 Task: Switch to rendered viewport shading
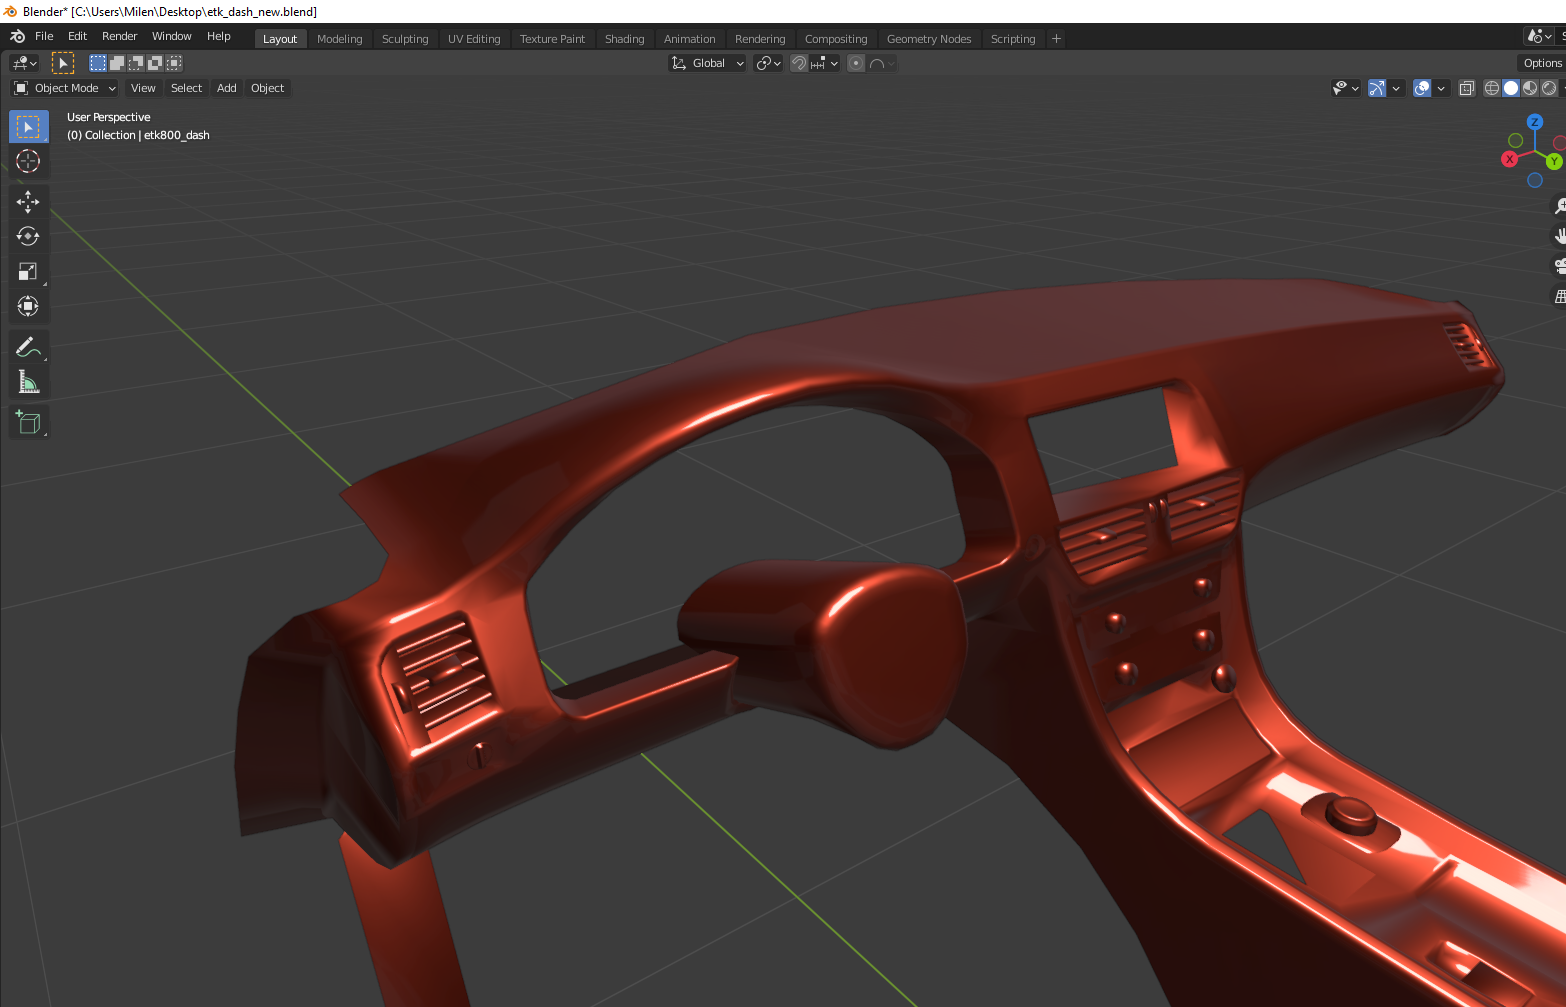click(1549, 88)
